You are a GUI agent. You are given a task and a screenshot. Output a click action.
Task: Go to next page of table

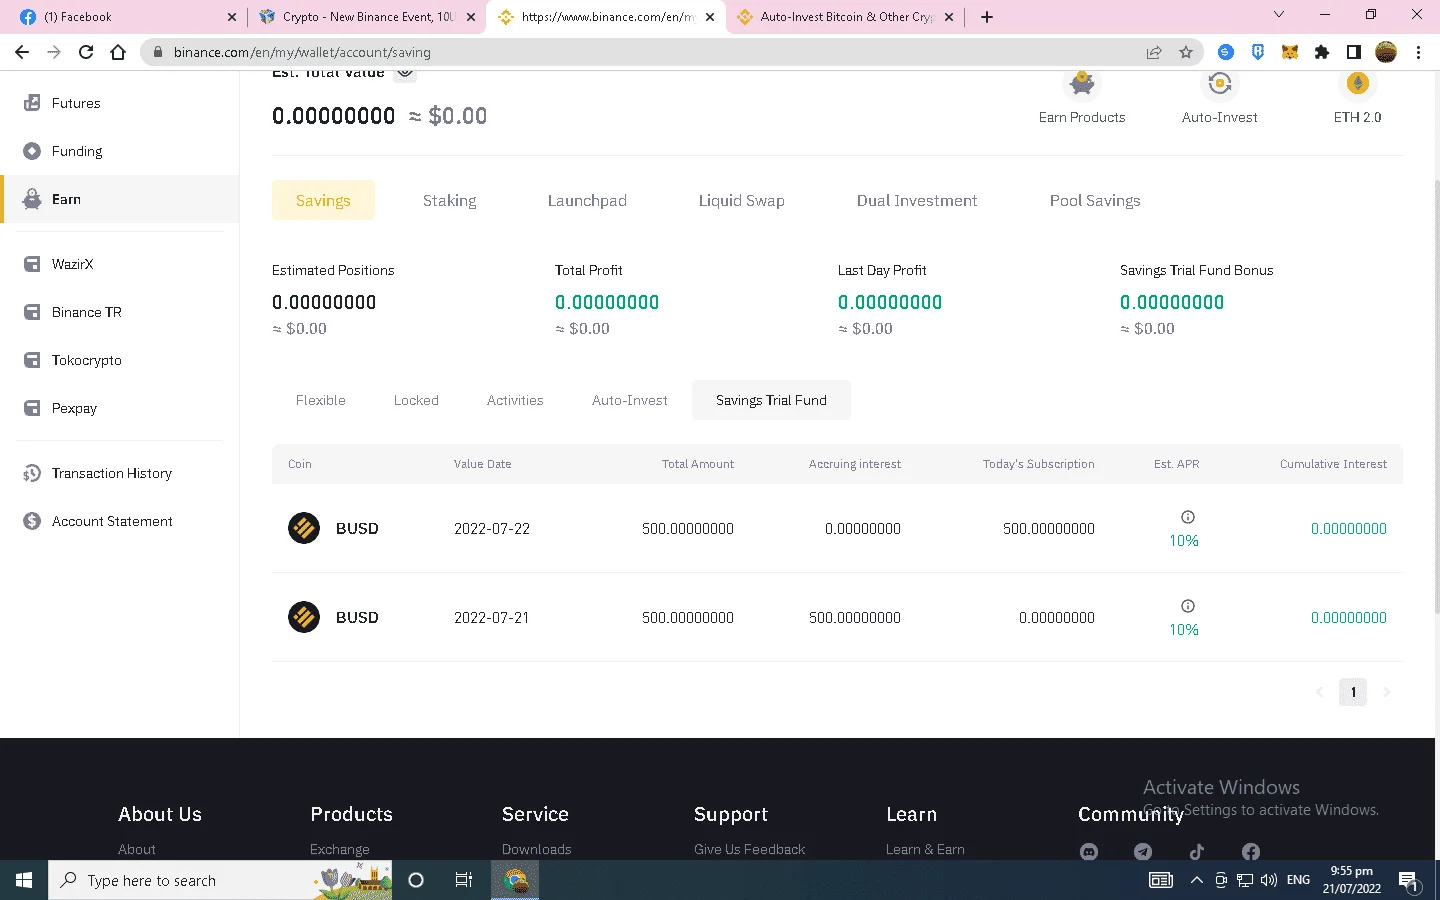[x=1387, y=692]
